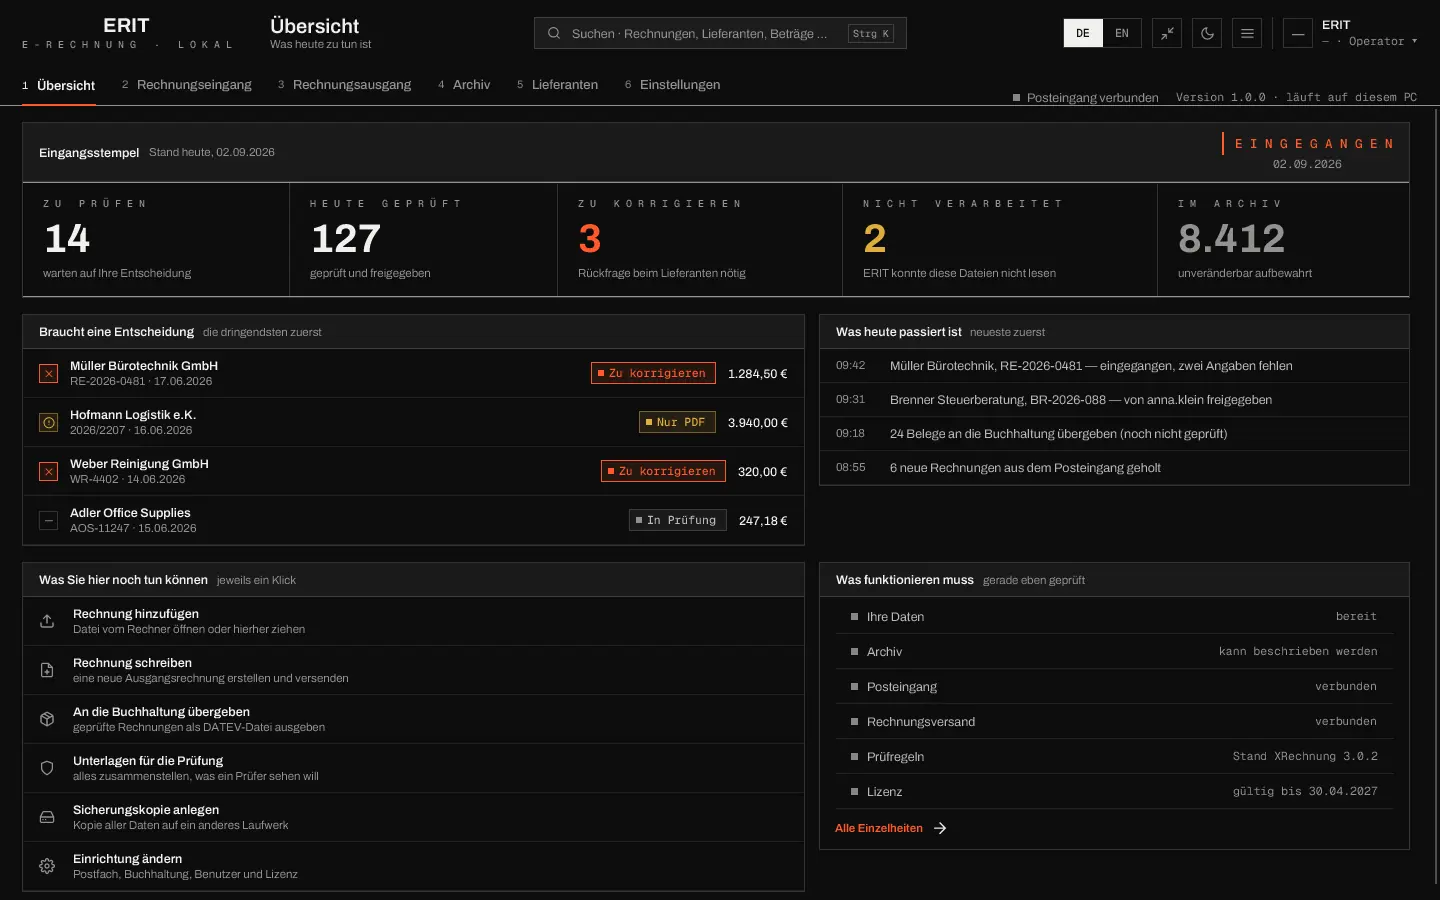
Task: Click the warning icon of Hofmann Logistik
Action: click(x=48, y=422)
